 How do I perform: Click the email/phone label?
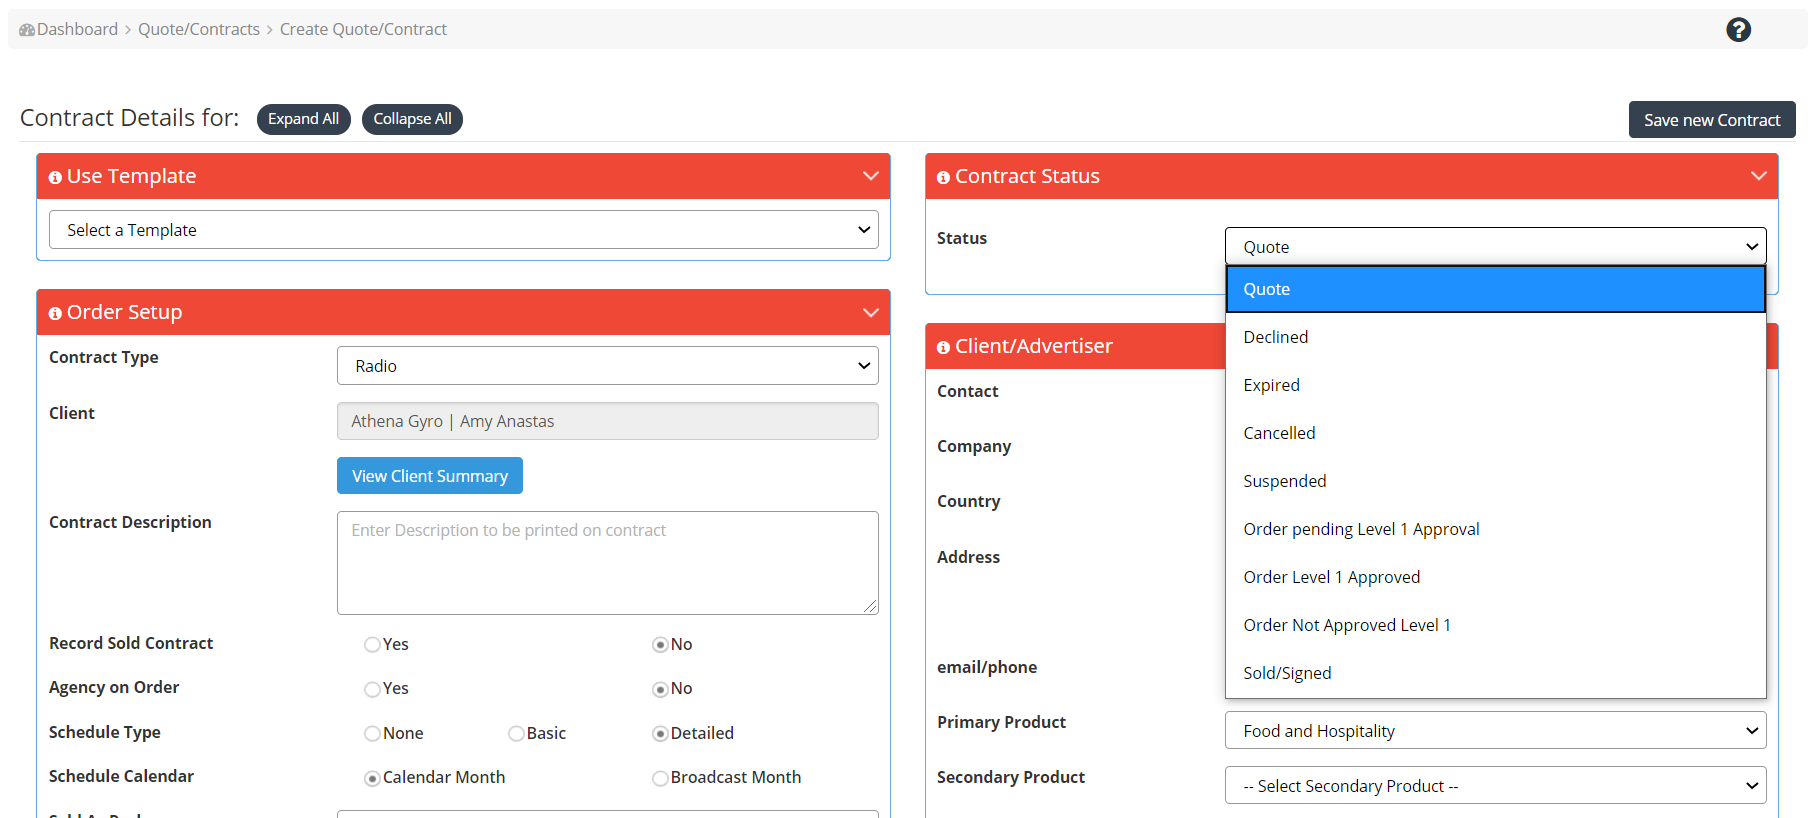(987, 667)
